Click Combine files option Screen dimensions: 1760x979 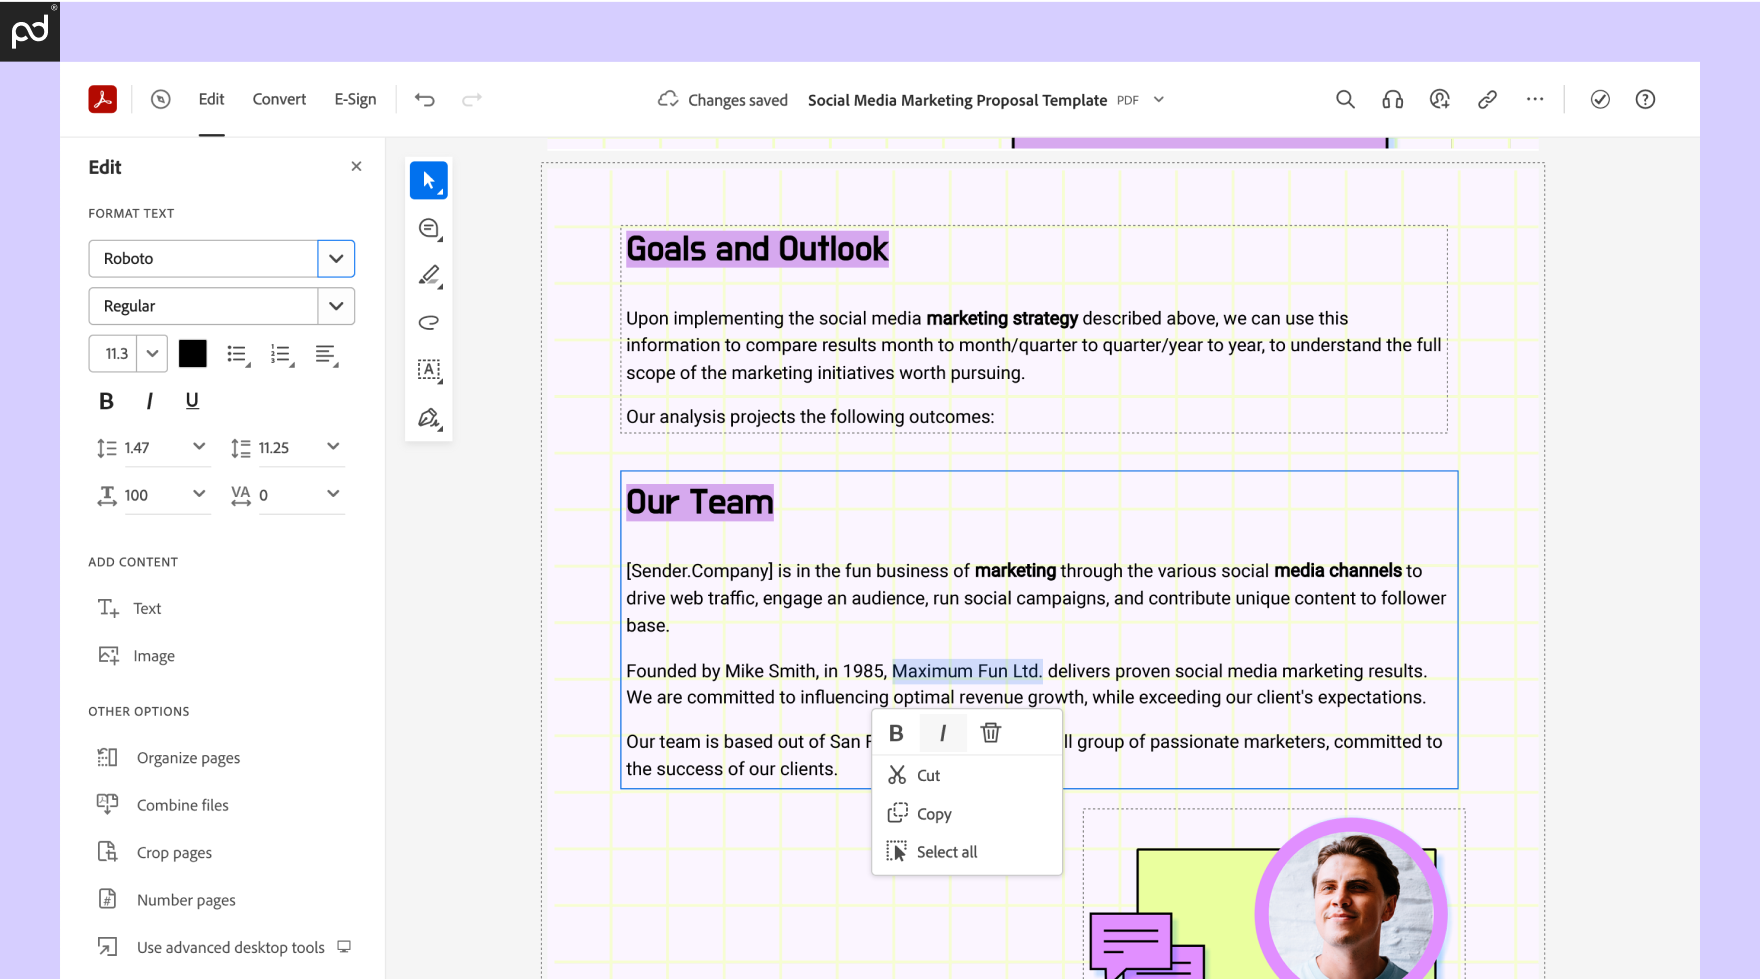(182, 805)
